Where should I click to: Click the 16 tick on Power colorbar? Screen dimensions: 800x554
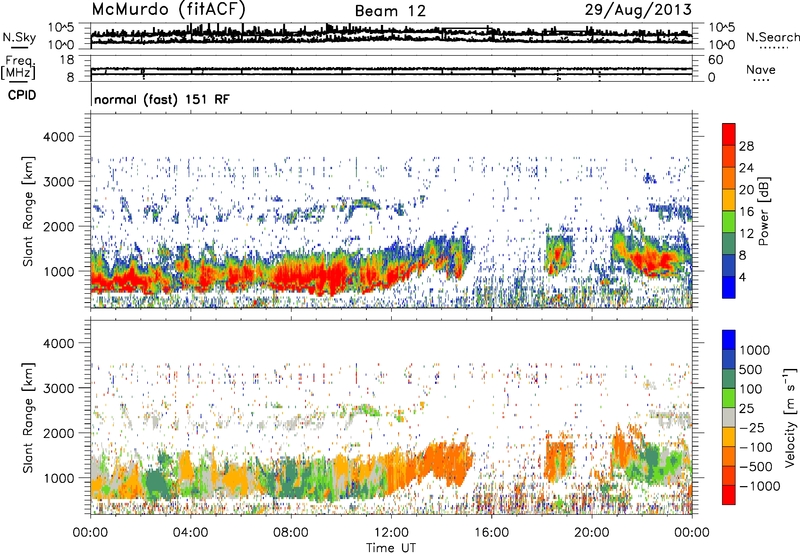tap(746, 212)
